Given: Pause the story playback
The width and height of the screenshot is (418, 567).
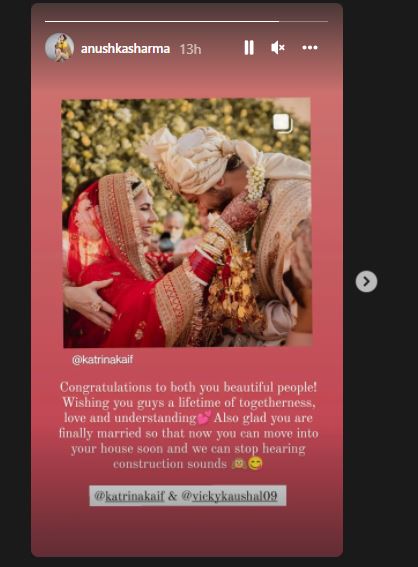Looking at the screenshot, I should click(249, 48).
